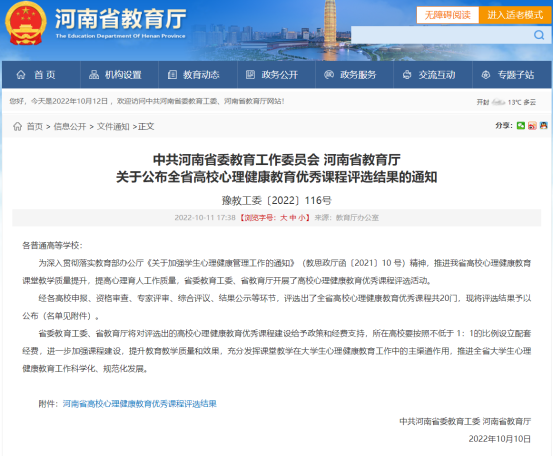Screen dimensions: 554x457
Task: Share via the green WeChat icon
Action: click(520, 125)
